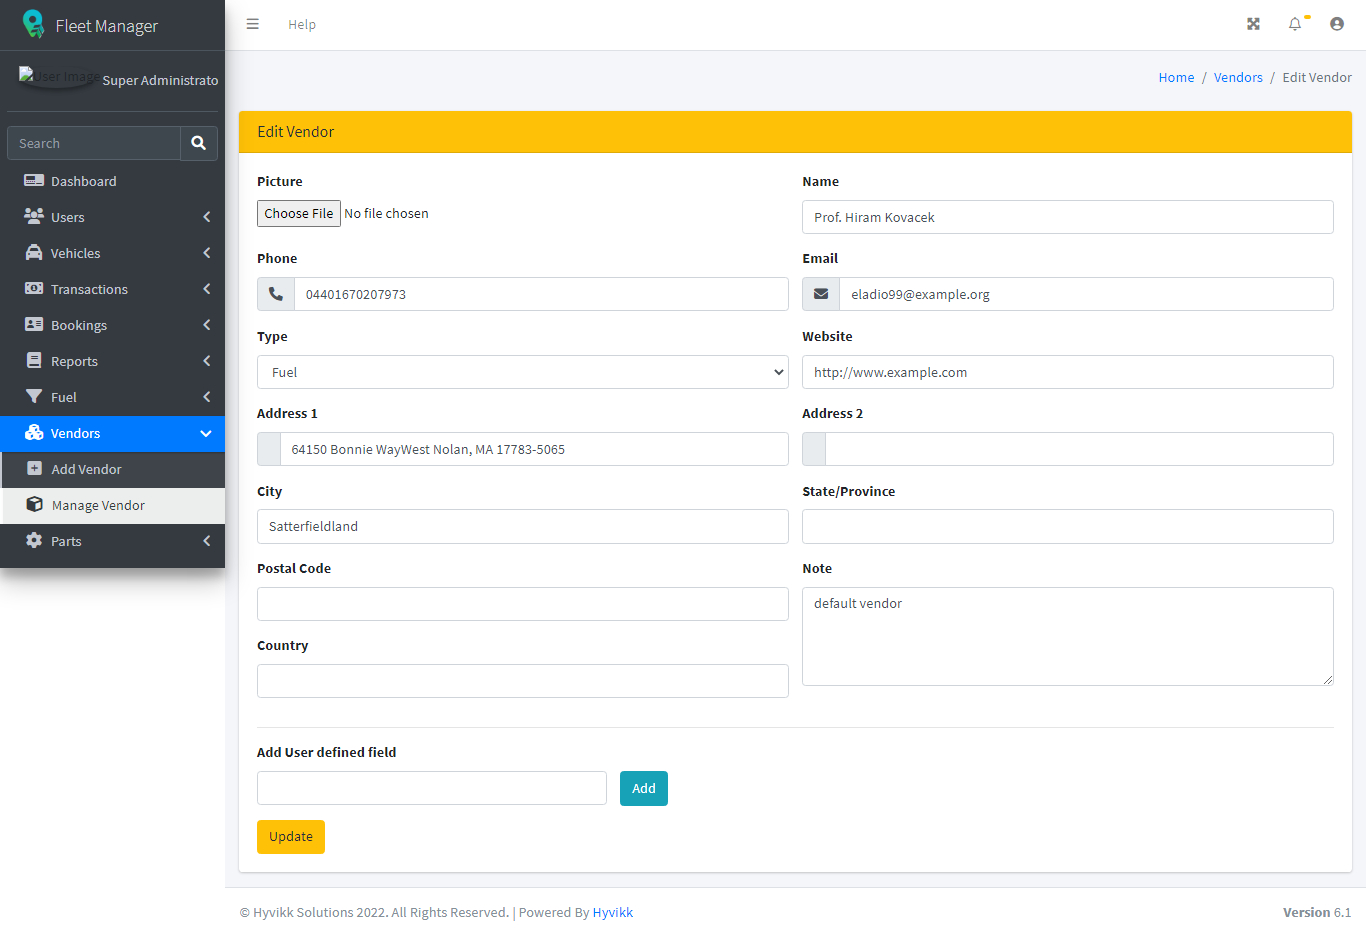
Task: Click the envelope icon beside Email field
Action: (821, 294)
